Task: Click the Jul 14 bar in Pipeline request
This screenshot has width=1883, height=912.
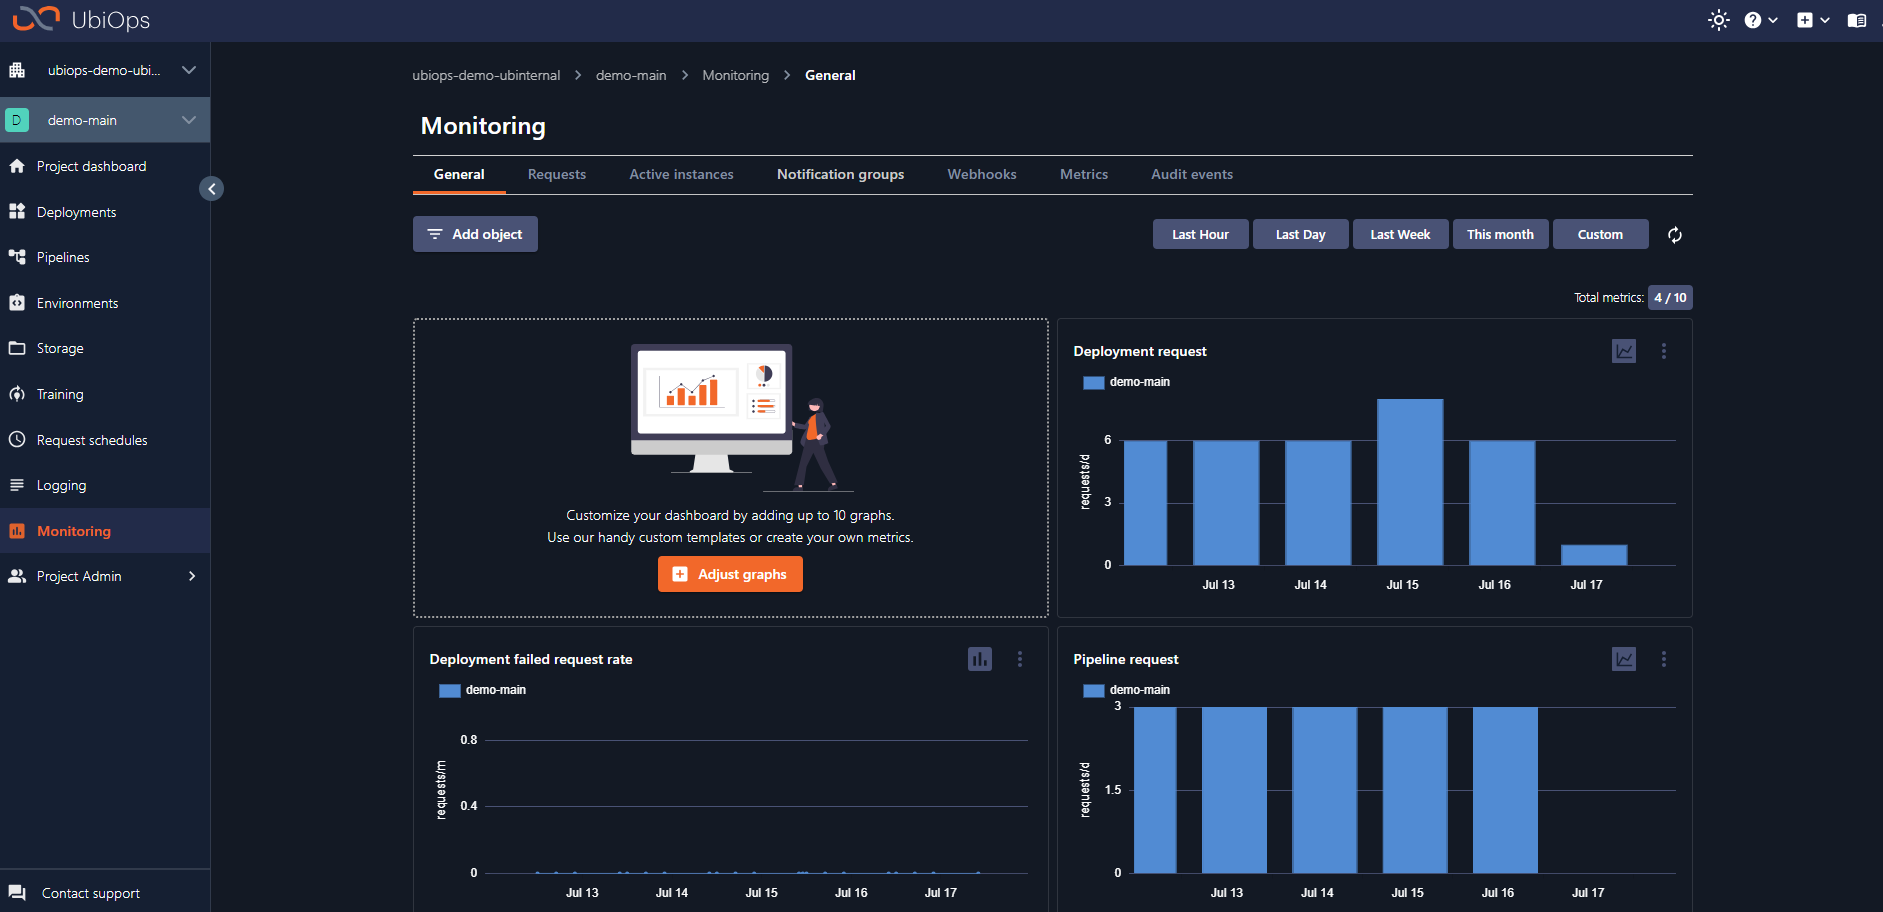Action: (x=1324, y=790)
